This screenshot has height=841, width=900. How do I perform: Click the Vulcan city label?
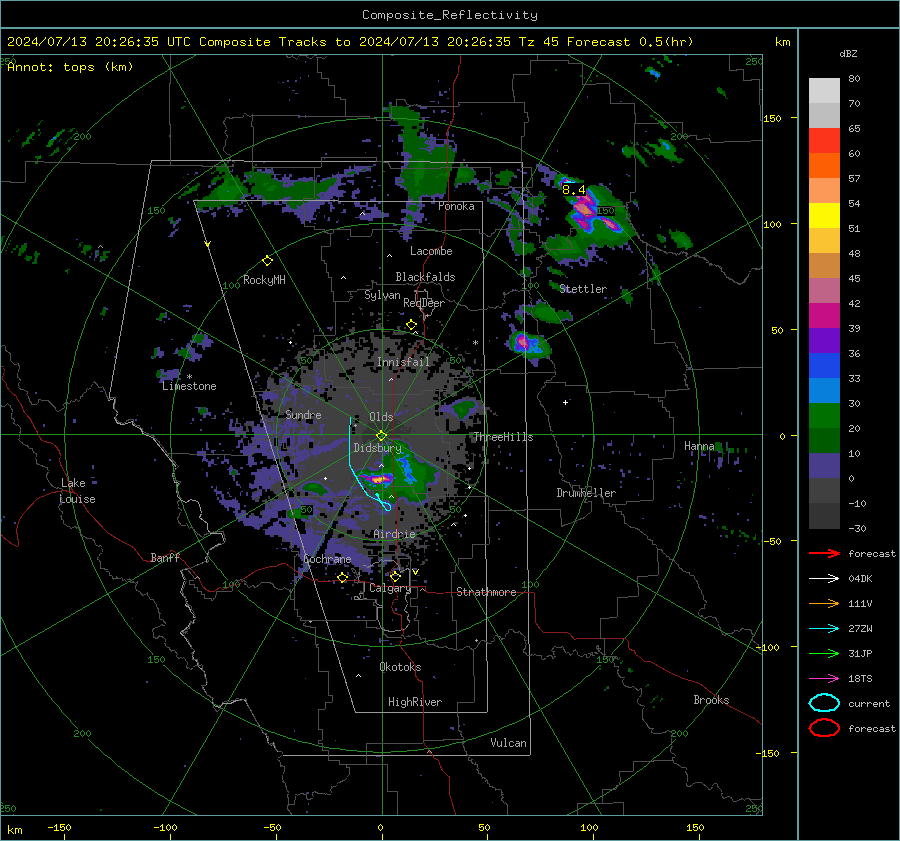(508, 743)
